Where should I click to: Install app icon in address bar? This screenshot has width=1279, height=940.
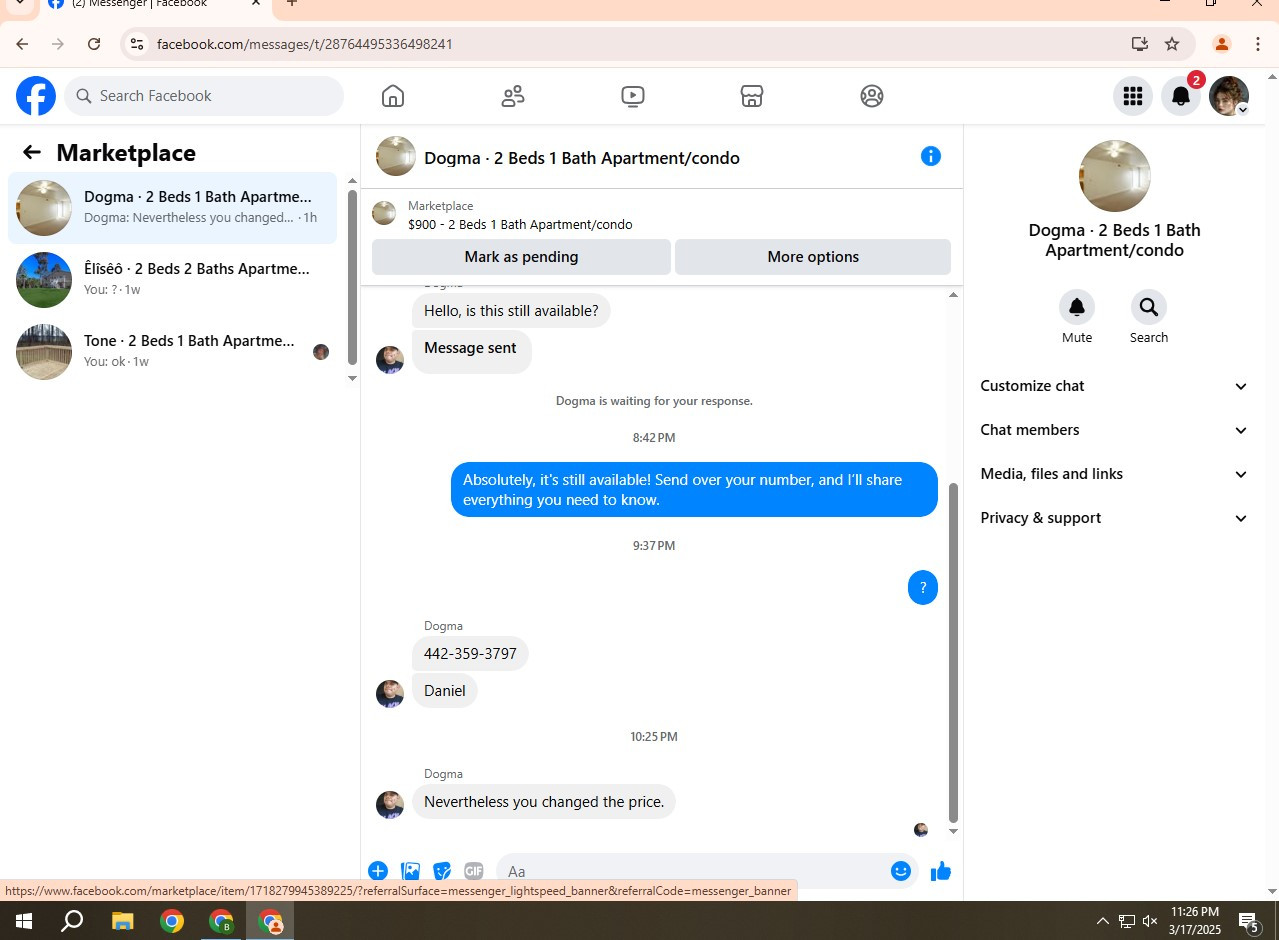click(1139, 44)
